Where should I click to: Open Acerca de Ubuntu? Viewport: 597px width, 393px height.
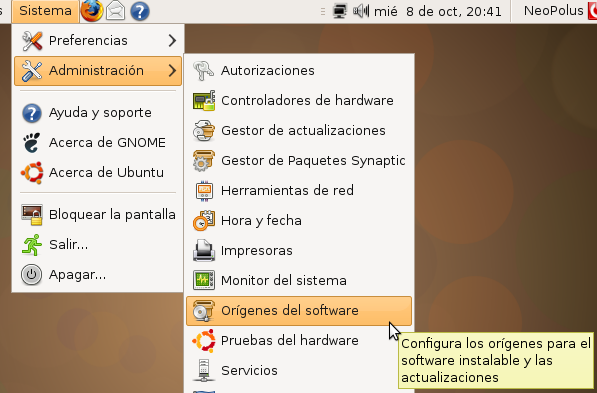(98, 173)
